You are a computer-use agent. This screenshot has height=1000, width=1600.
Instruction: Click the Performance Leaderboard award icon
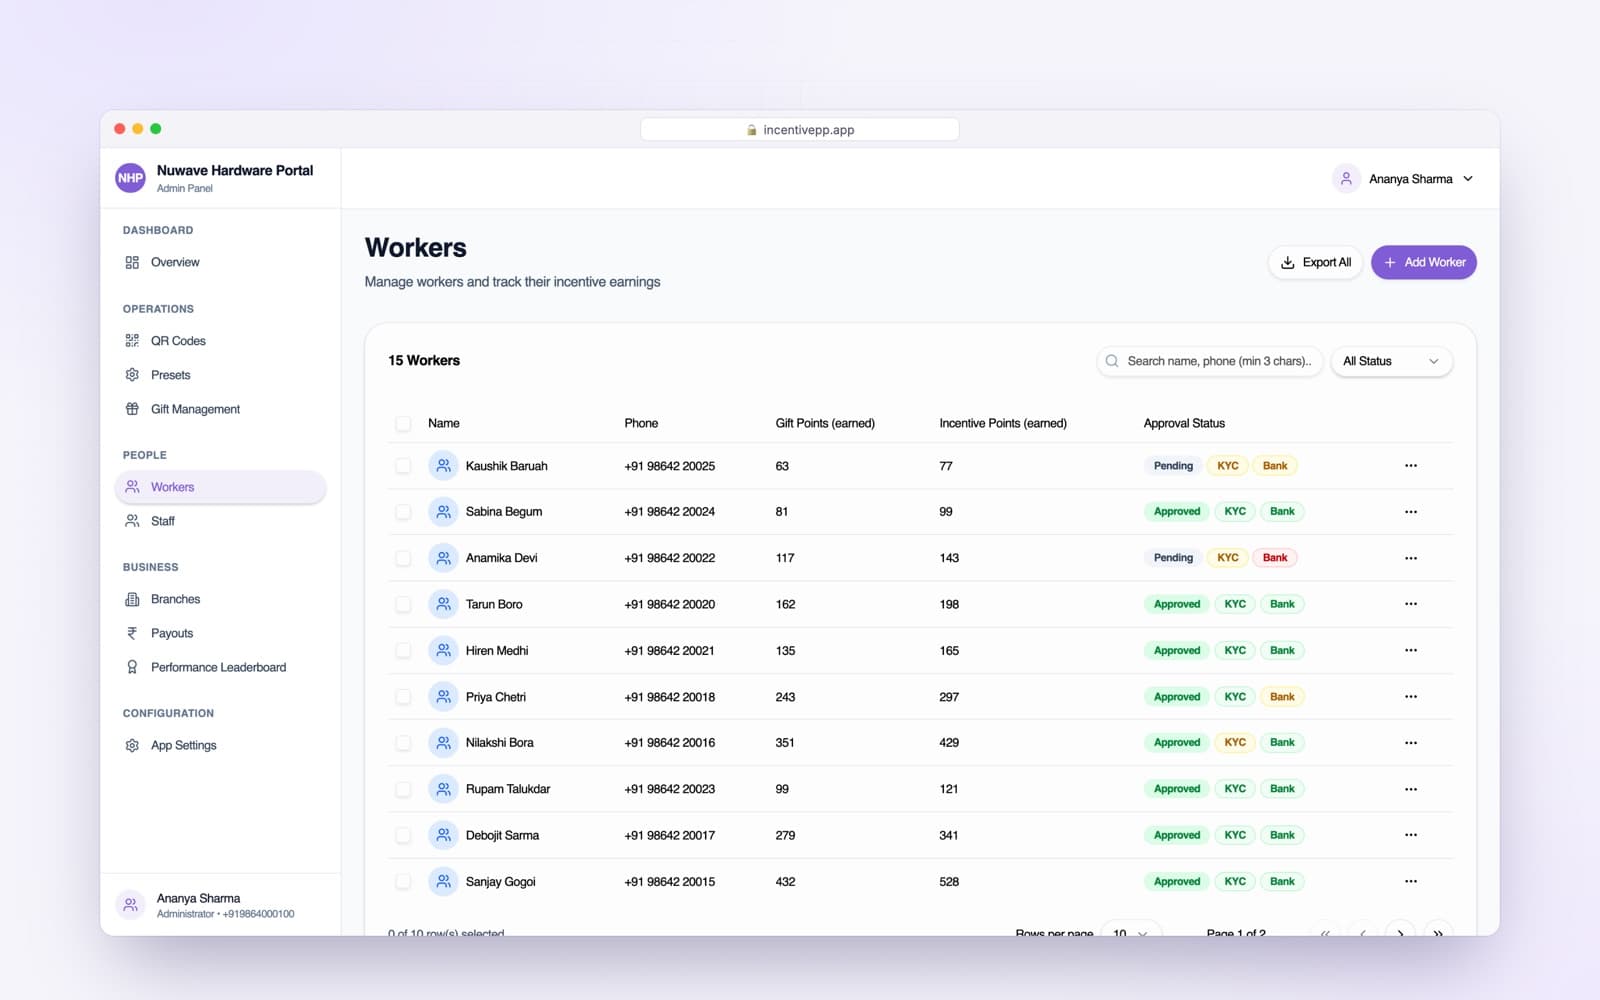tap(132, 667)
